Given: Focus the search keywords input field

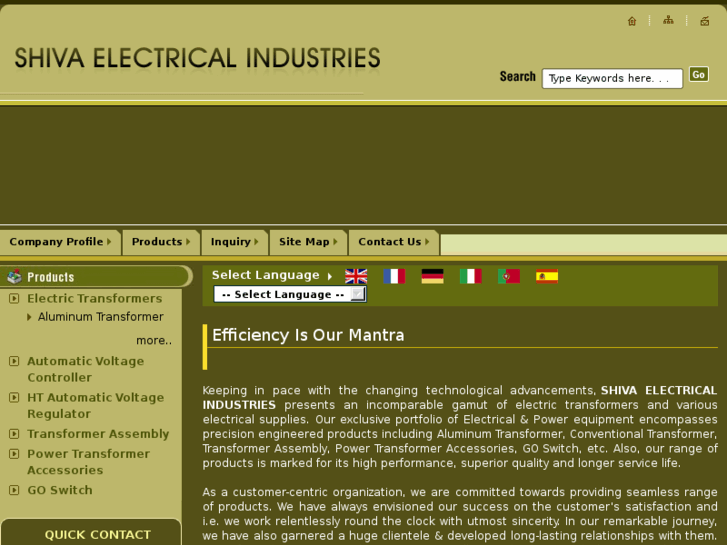Looking at the screenshot, I should [612, 78].
